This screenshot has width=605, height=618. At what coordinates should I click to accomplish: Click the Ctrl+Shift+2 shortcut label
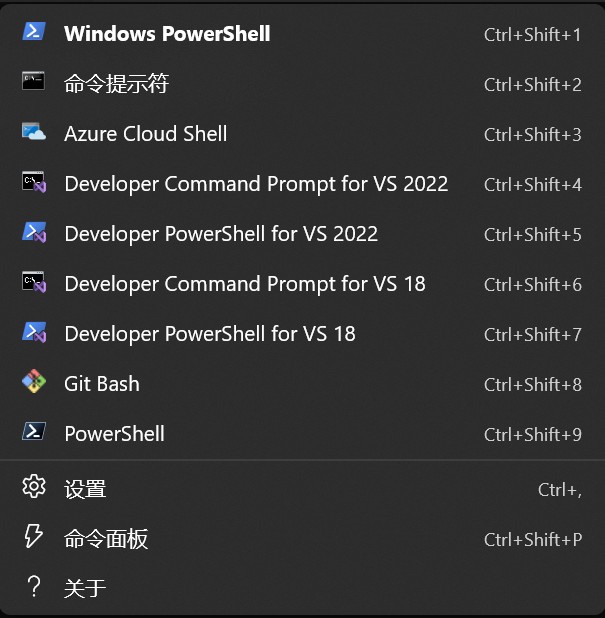tap(532, 85)
